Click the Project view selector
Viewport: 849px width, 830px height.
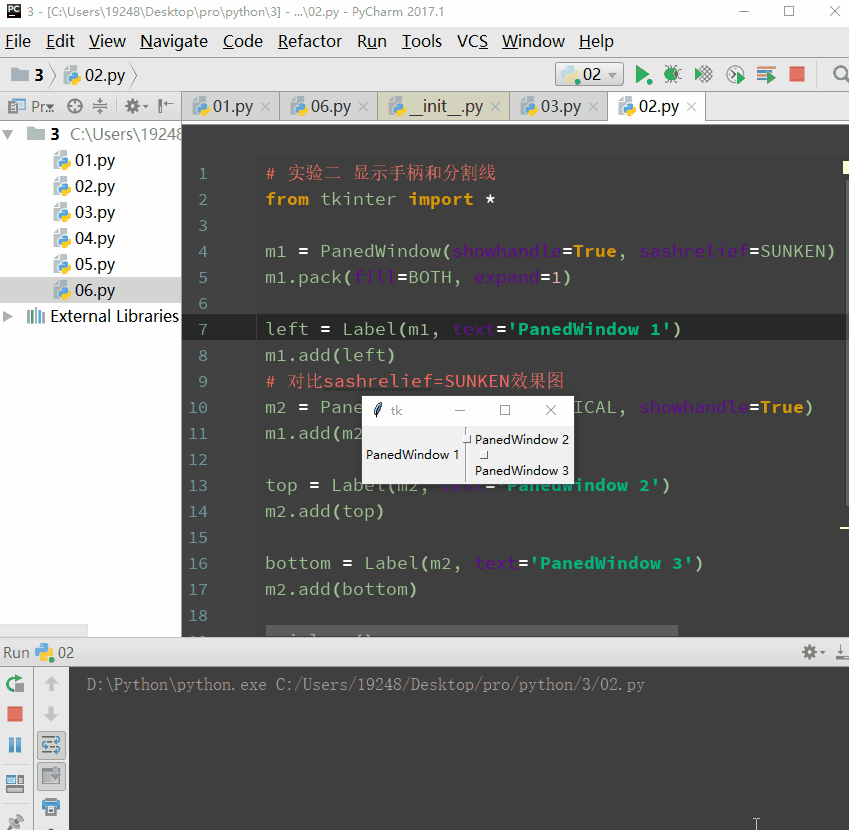point(31,106)
